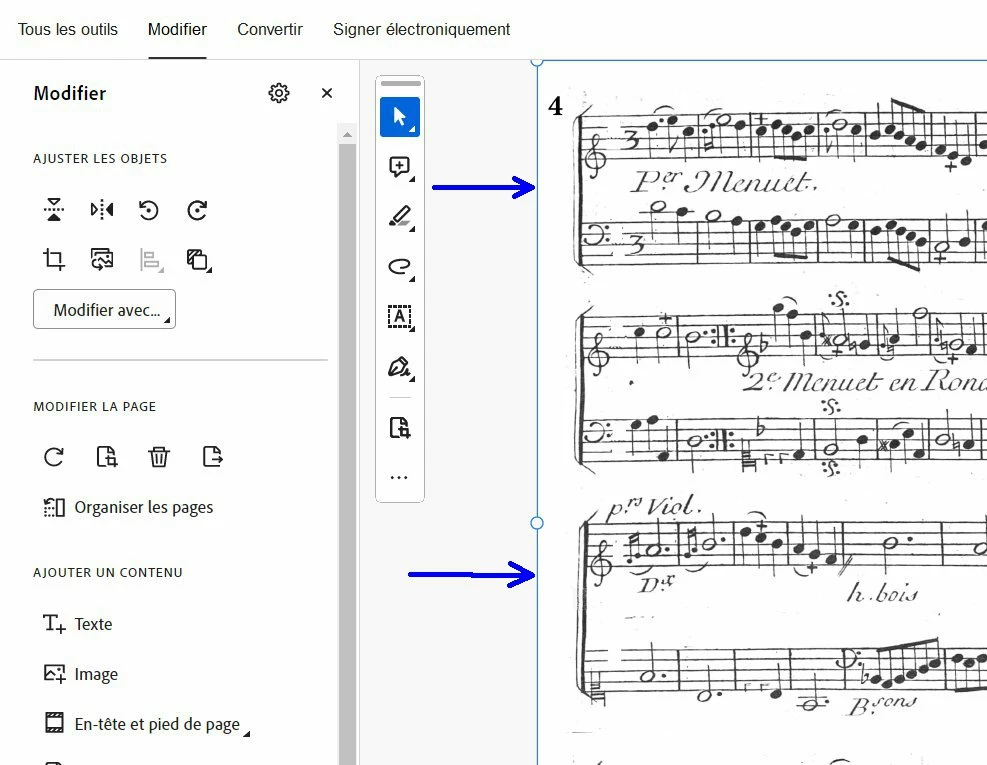The image size is (987, 765).
Task: Expand En-tête et pied de page
Action: 147,724
